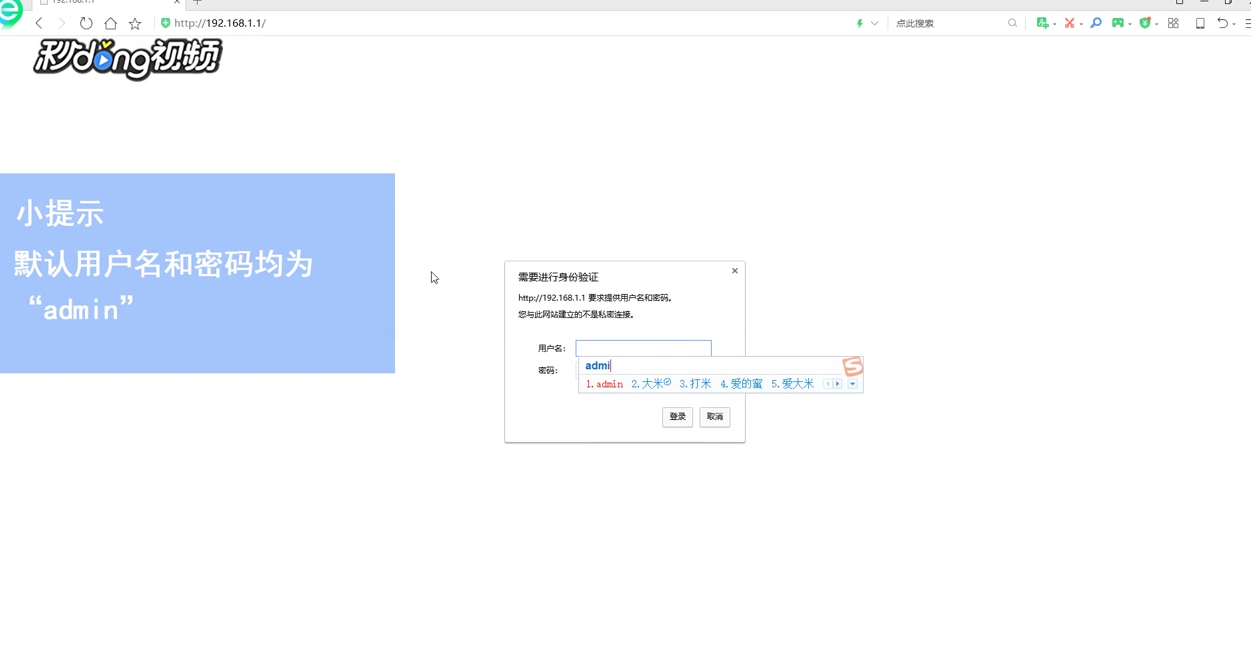Click the green translate icon in the toolbar
1251x661 pixels.
[1042, 23]
